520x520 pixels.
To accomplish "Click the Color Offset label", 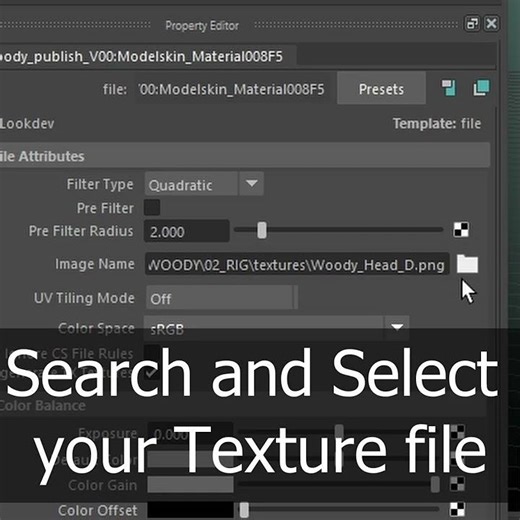I will 98,510.
